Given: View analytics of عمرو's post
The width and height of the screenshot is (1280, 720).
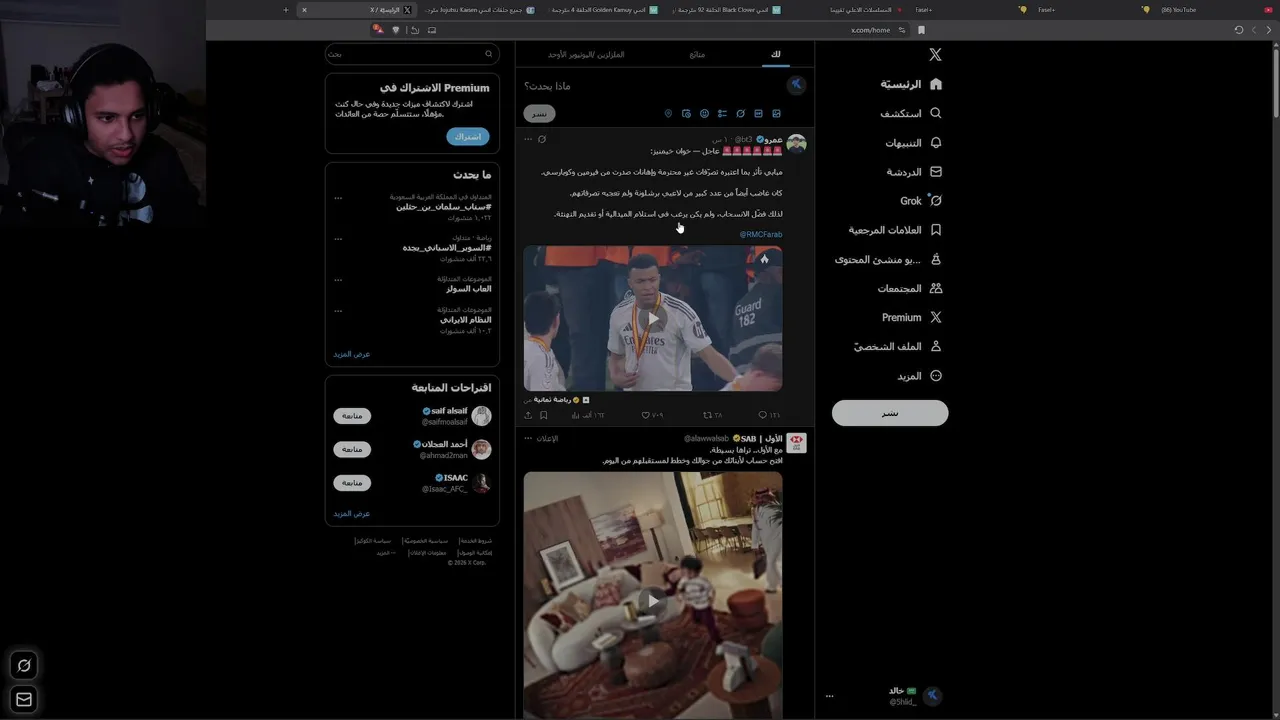Looking at the screenshot, I should pyautogui.click(x=590, y=415).
